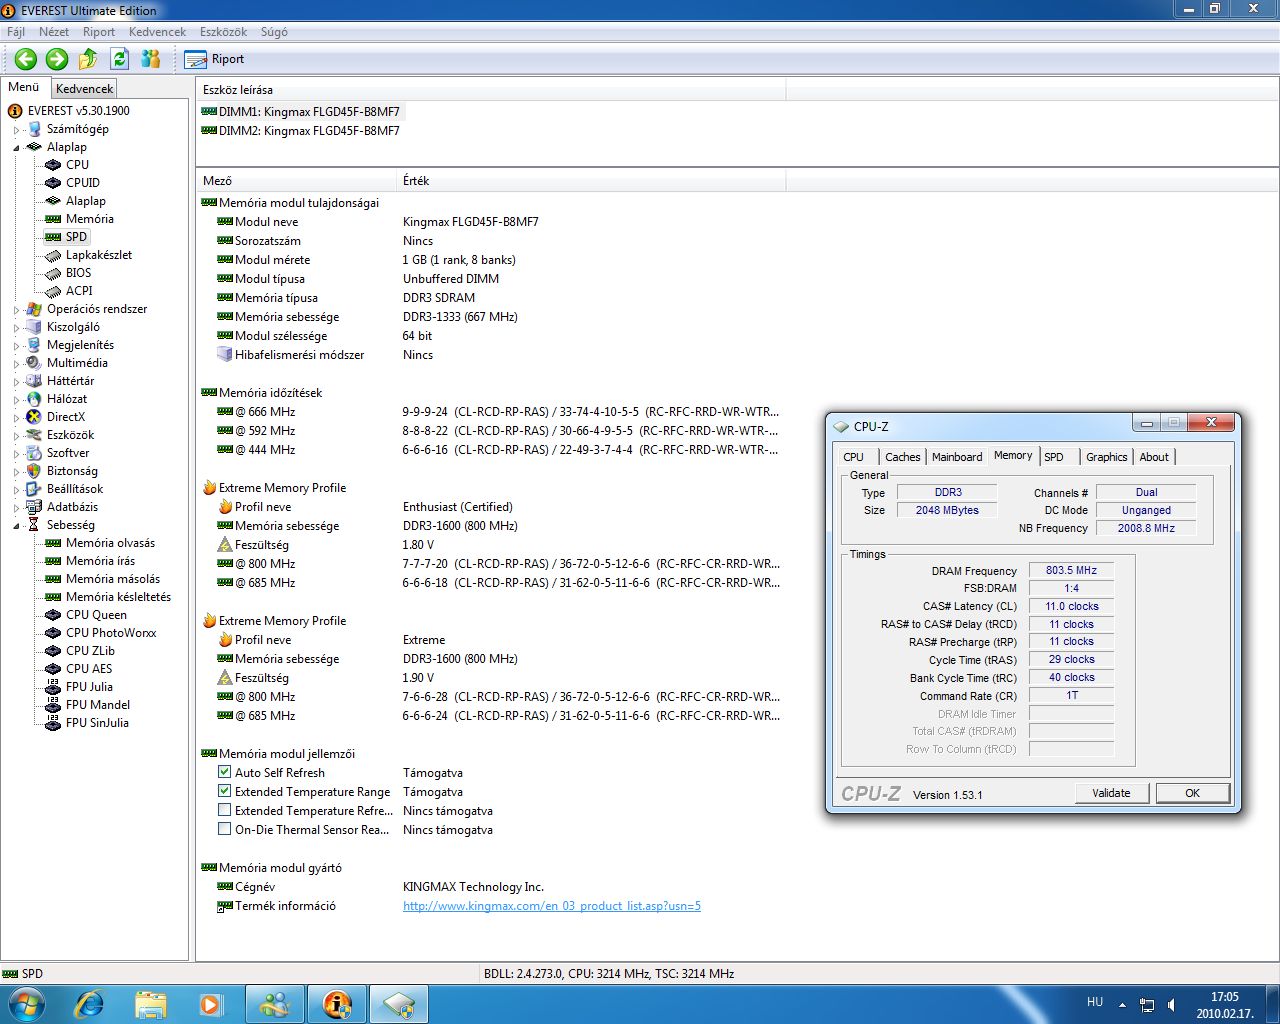The image size is (1280, 1024).
Task: Click OK button in CPU-Z
Action: coord(1192,793)
